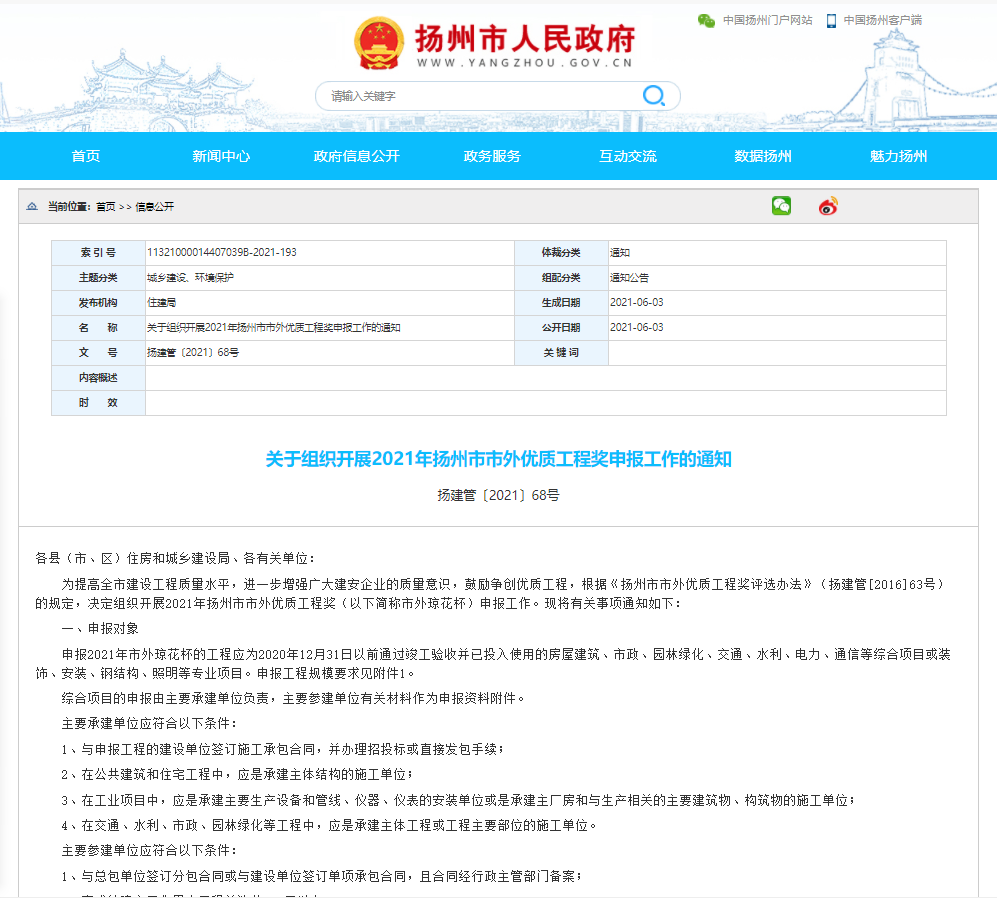Switch to the 数据扬州 section
The width and height of the screenshot is (997, 898).
pos(763,156)
